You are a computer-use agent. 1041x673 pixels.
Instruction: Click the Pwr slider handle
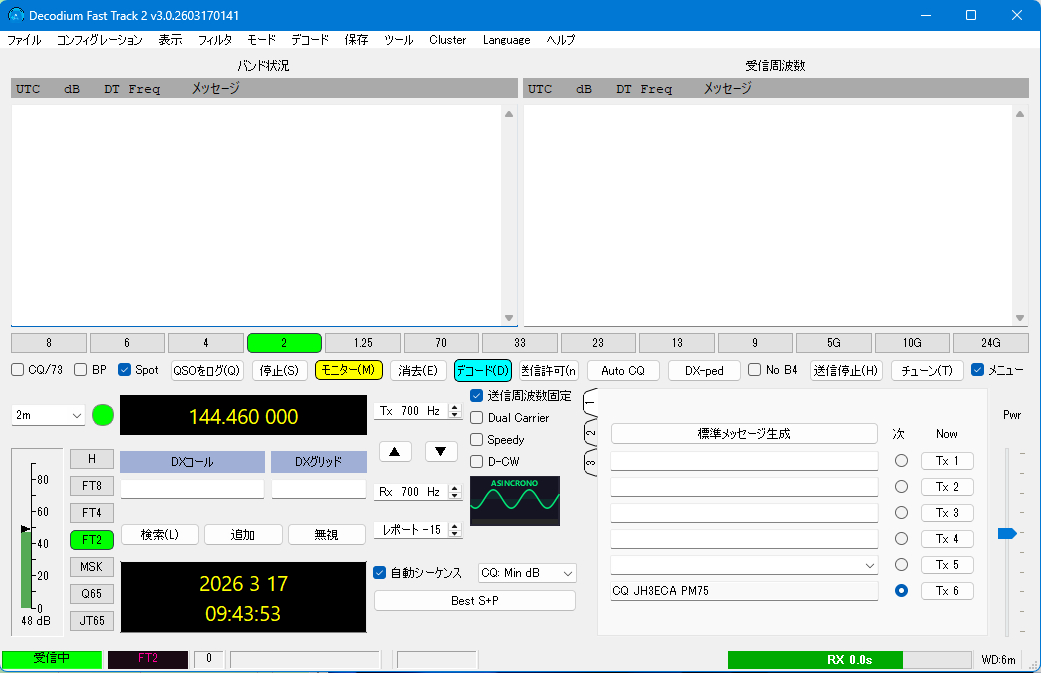1006,533
